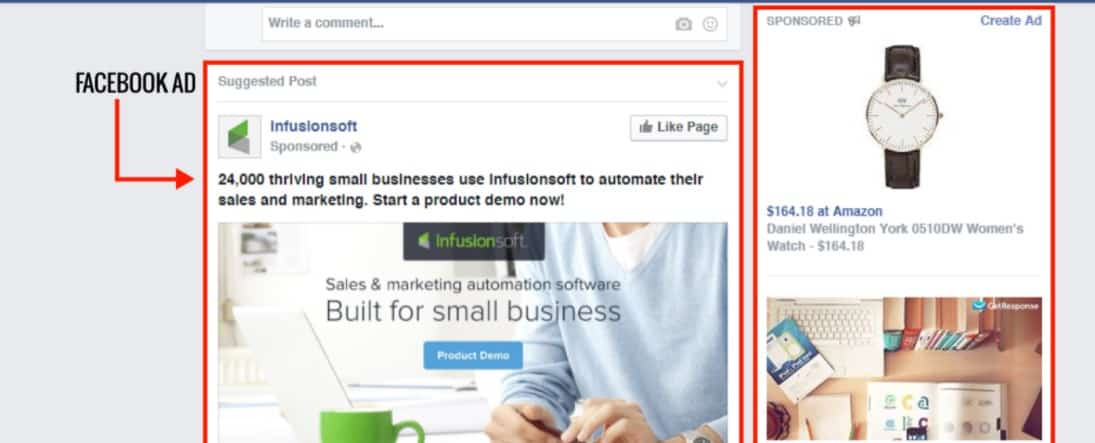The image size is (1095, 443).
Task: Open the Create Ad link
Action: (1011, 21)
